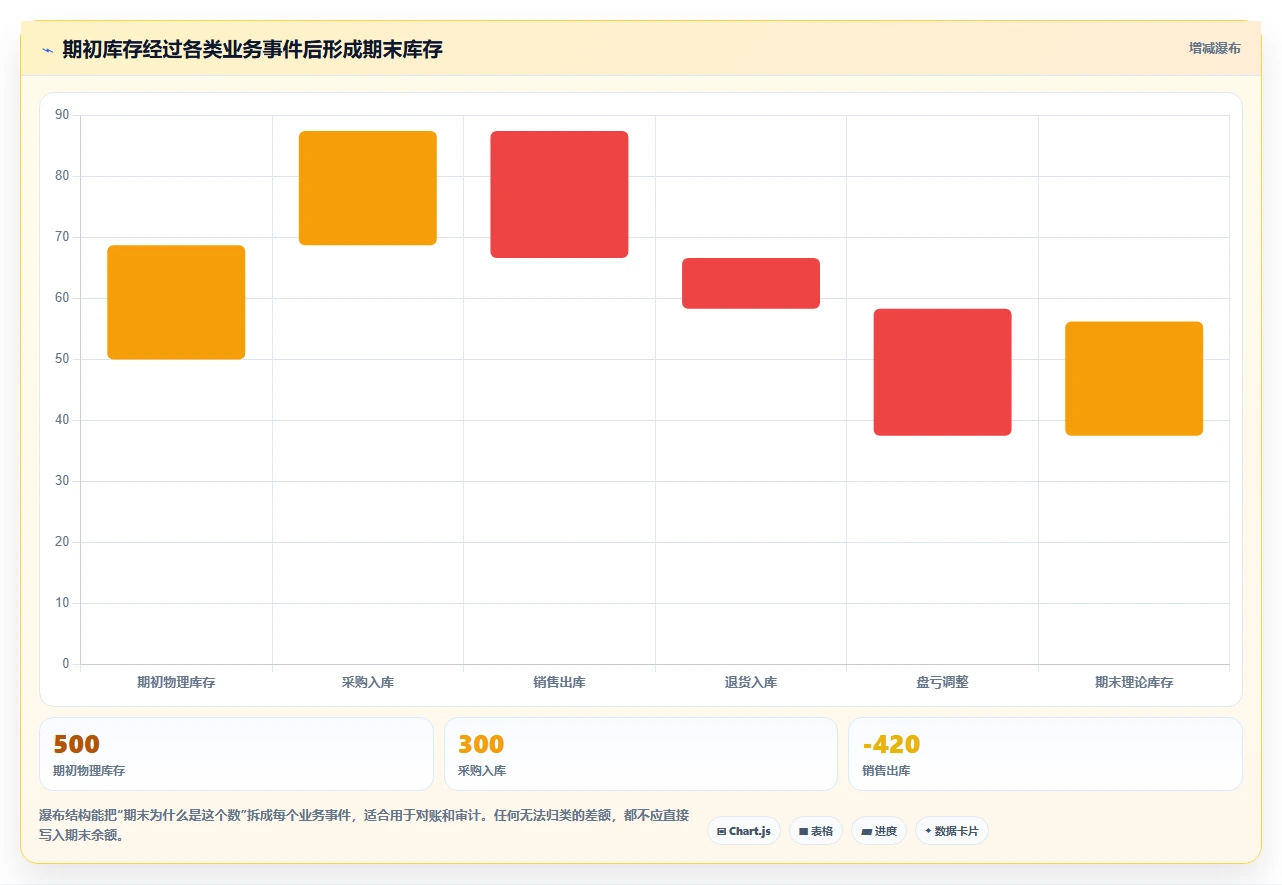
Task: Click the 增减瀑布 label in header
Action: click(x=1214, y=48)
